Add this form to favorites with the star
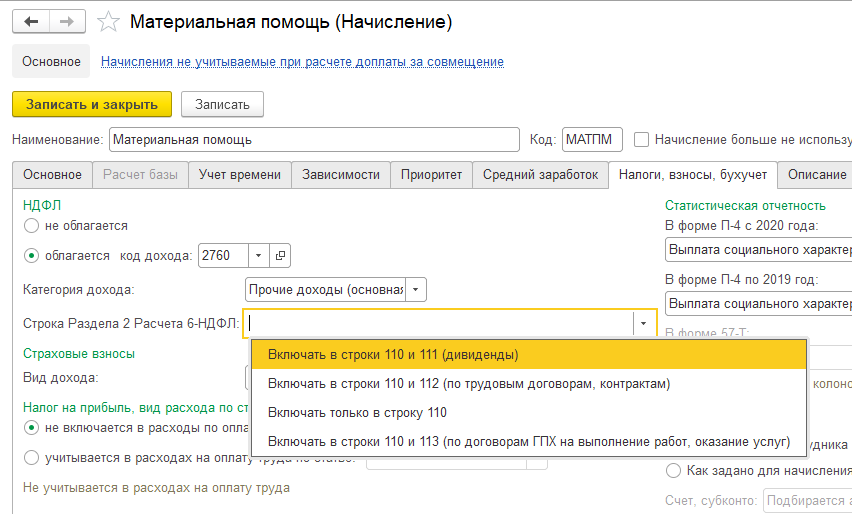 [111, 22]
